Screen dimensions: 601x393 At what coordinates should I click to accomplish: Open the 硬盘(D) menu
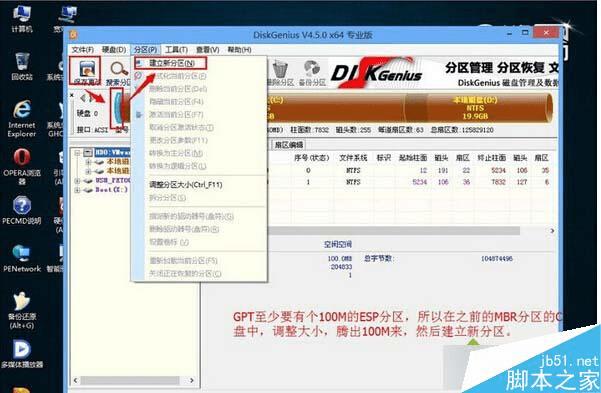click(114, 50)
